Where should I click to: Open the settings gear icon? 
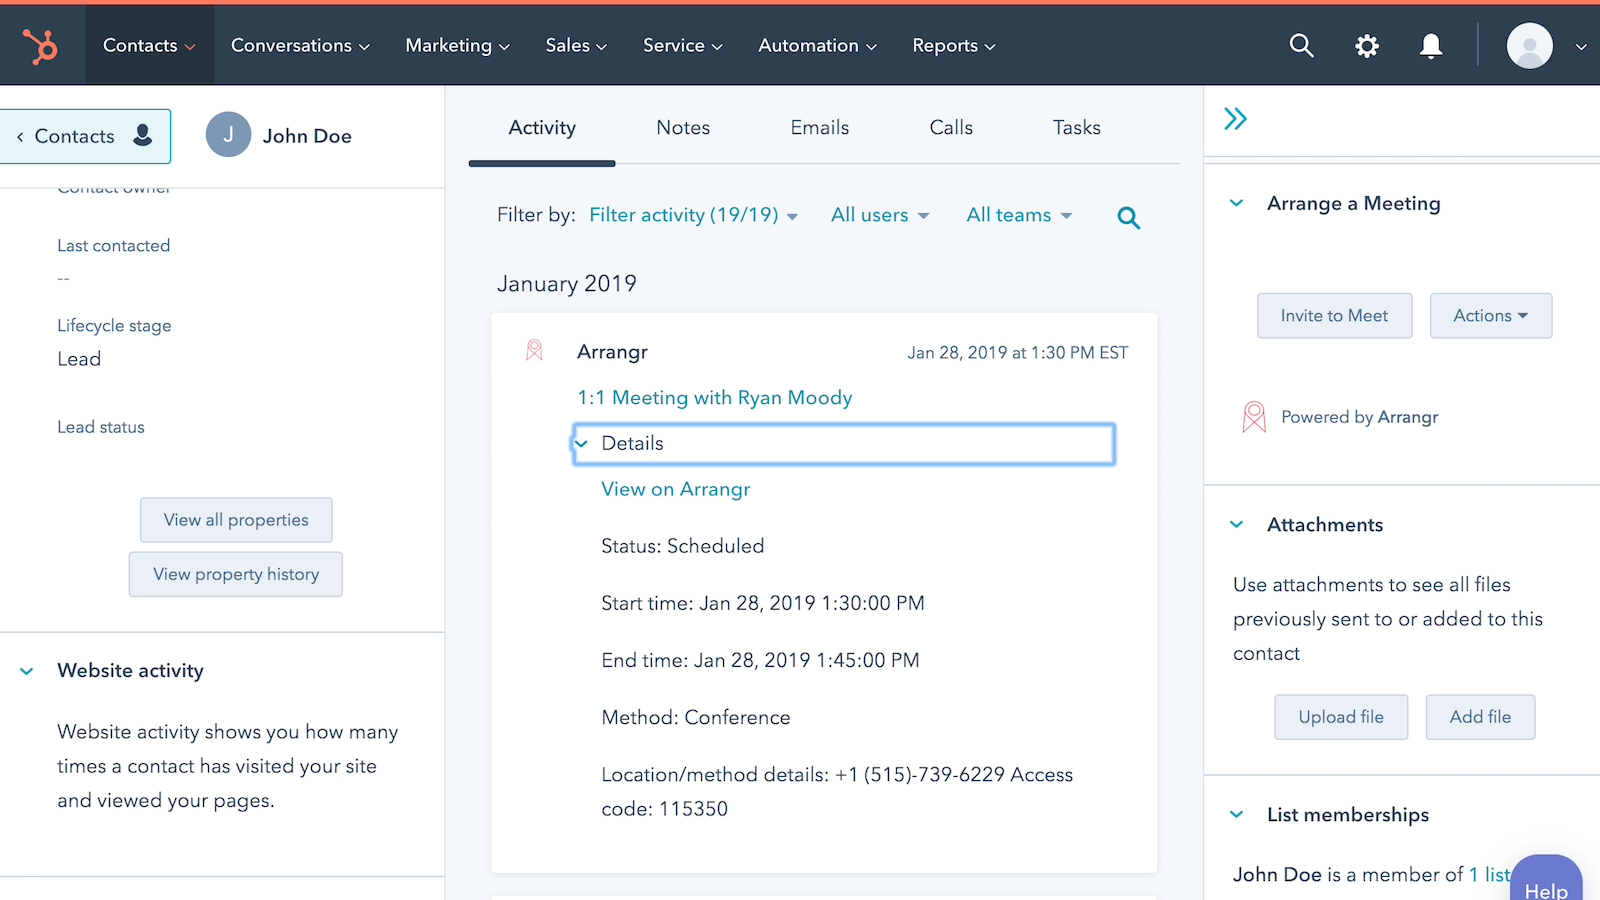coord(1366,45)
